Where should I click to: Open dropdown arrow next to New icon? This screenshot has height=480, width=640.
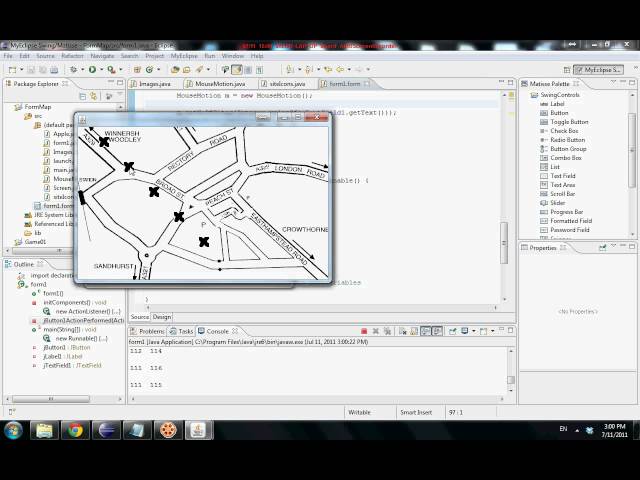[x=22, y=70]
